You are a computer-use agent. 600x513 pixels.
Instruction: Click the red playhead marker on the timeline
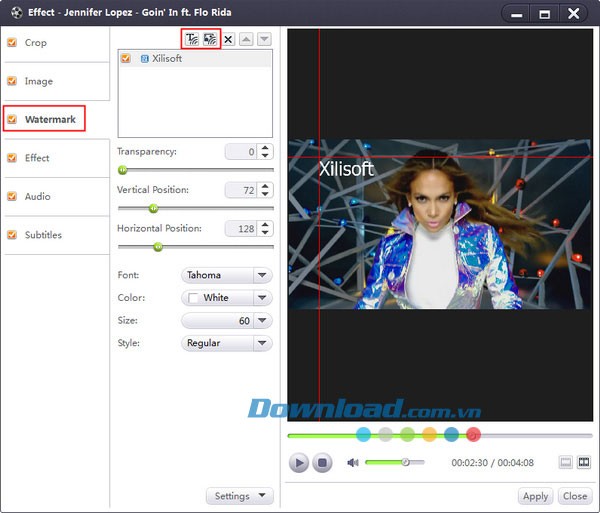point(473,435)
